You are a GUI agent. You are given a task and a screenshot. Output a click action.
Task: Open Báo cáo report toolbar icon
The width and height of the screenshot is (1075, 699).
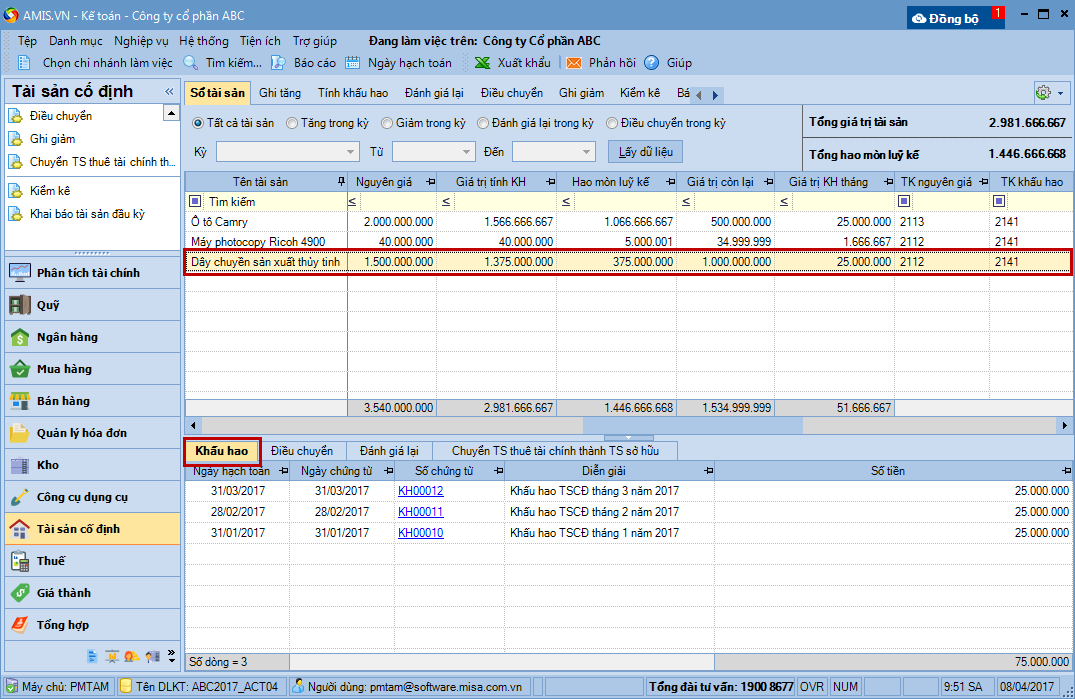pyautogui.click(x=278, y=62)
